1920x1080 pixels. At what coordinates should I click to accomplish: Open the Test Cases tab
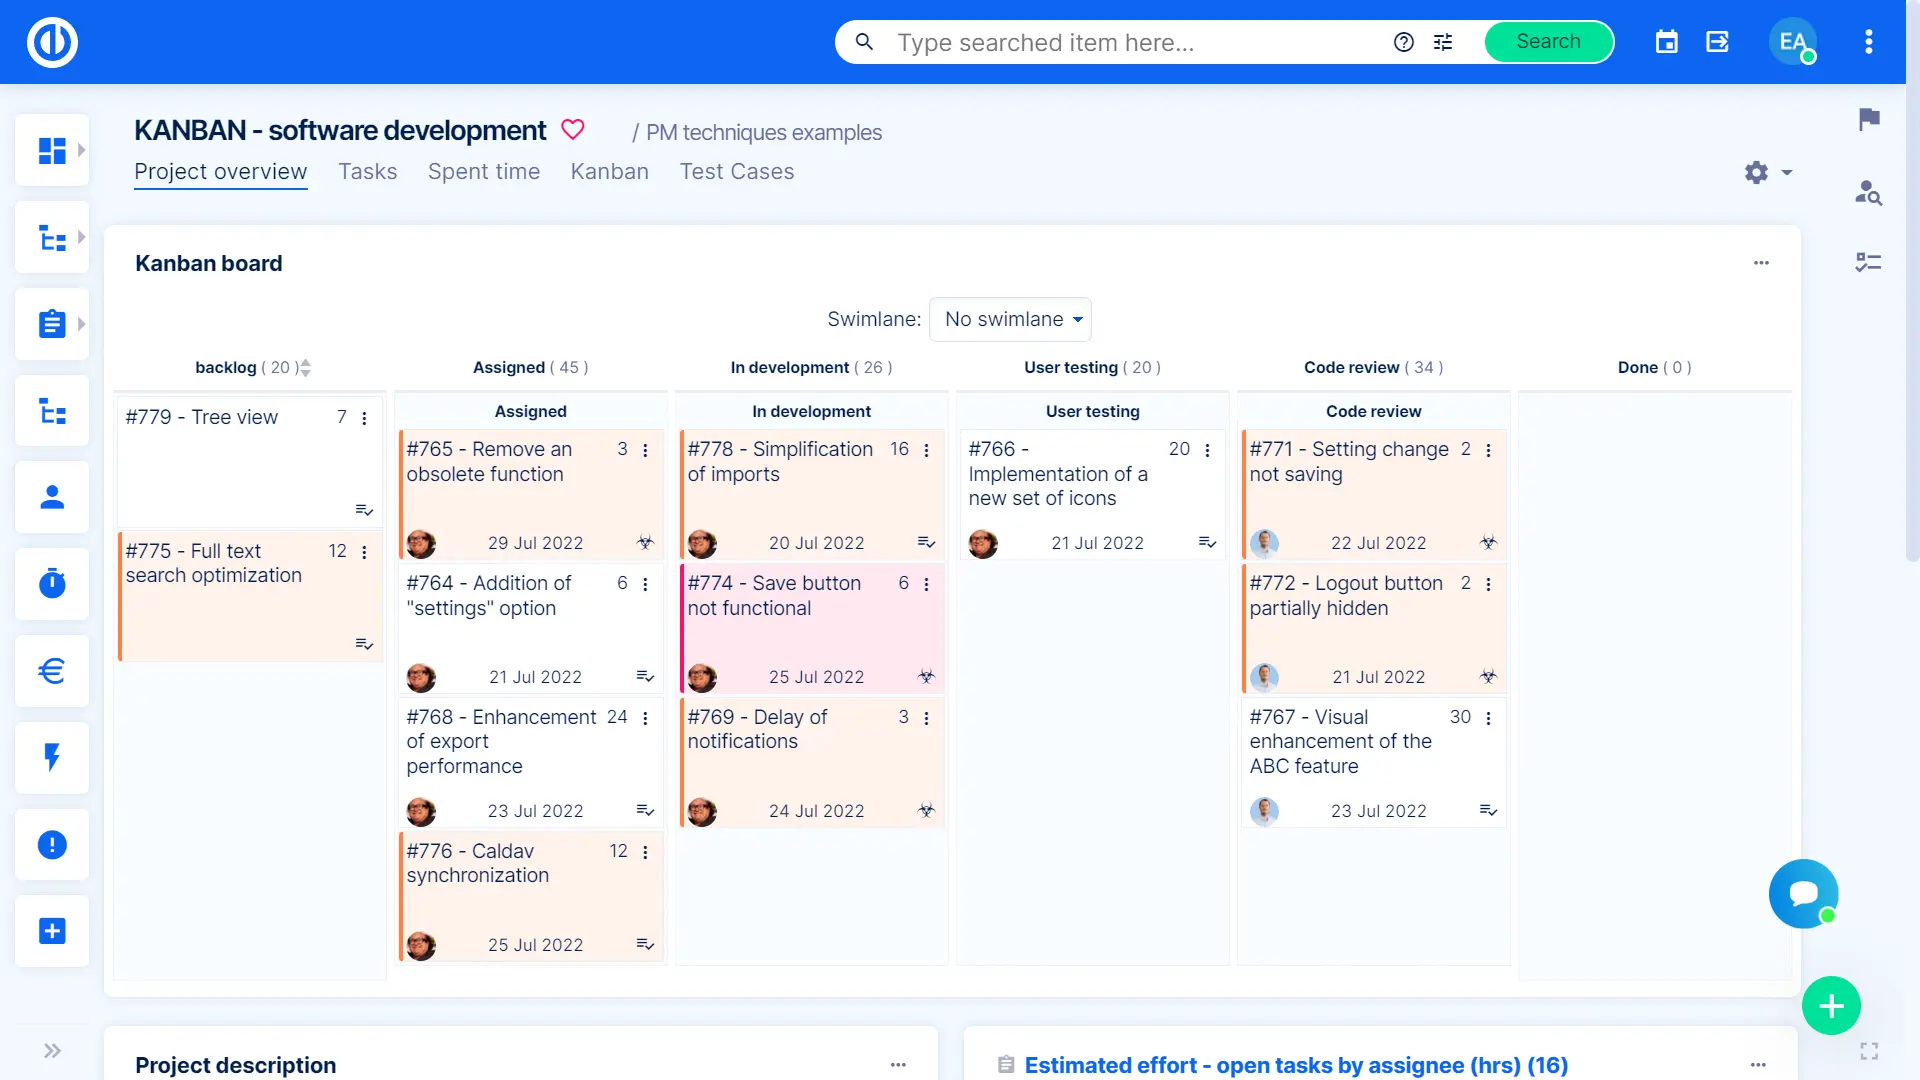coord(737,172)
